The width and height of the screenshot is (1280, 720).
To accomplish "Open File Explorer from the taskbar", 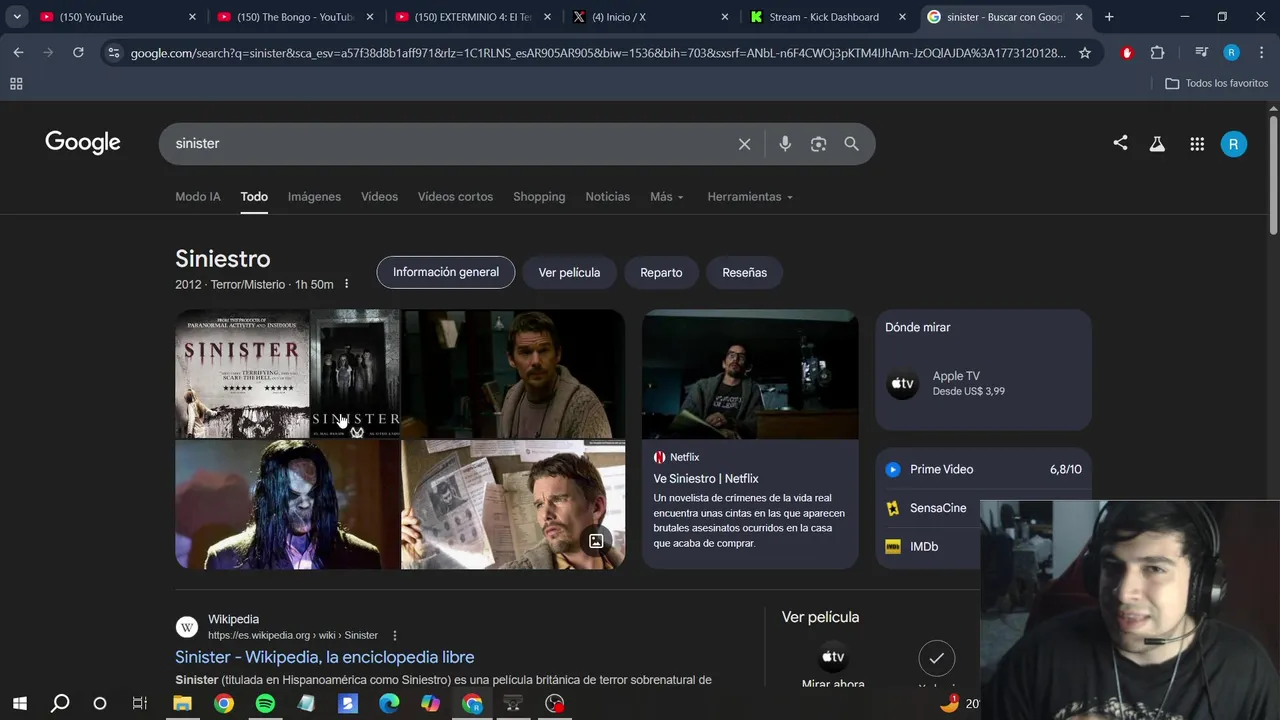I will (x=182, y=704).
